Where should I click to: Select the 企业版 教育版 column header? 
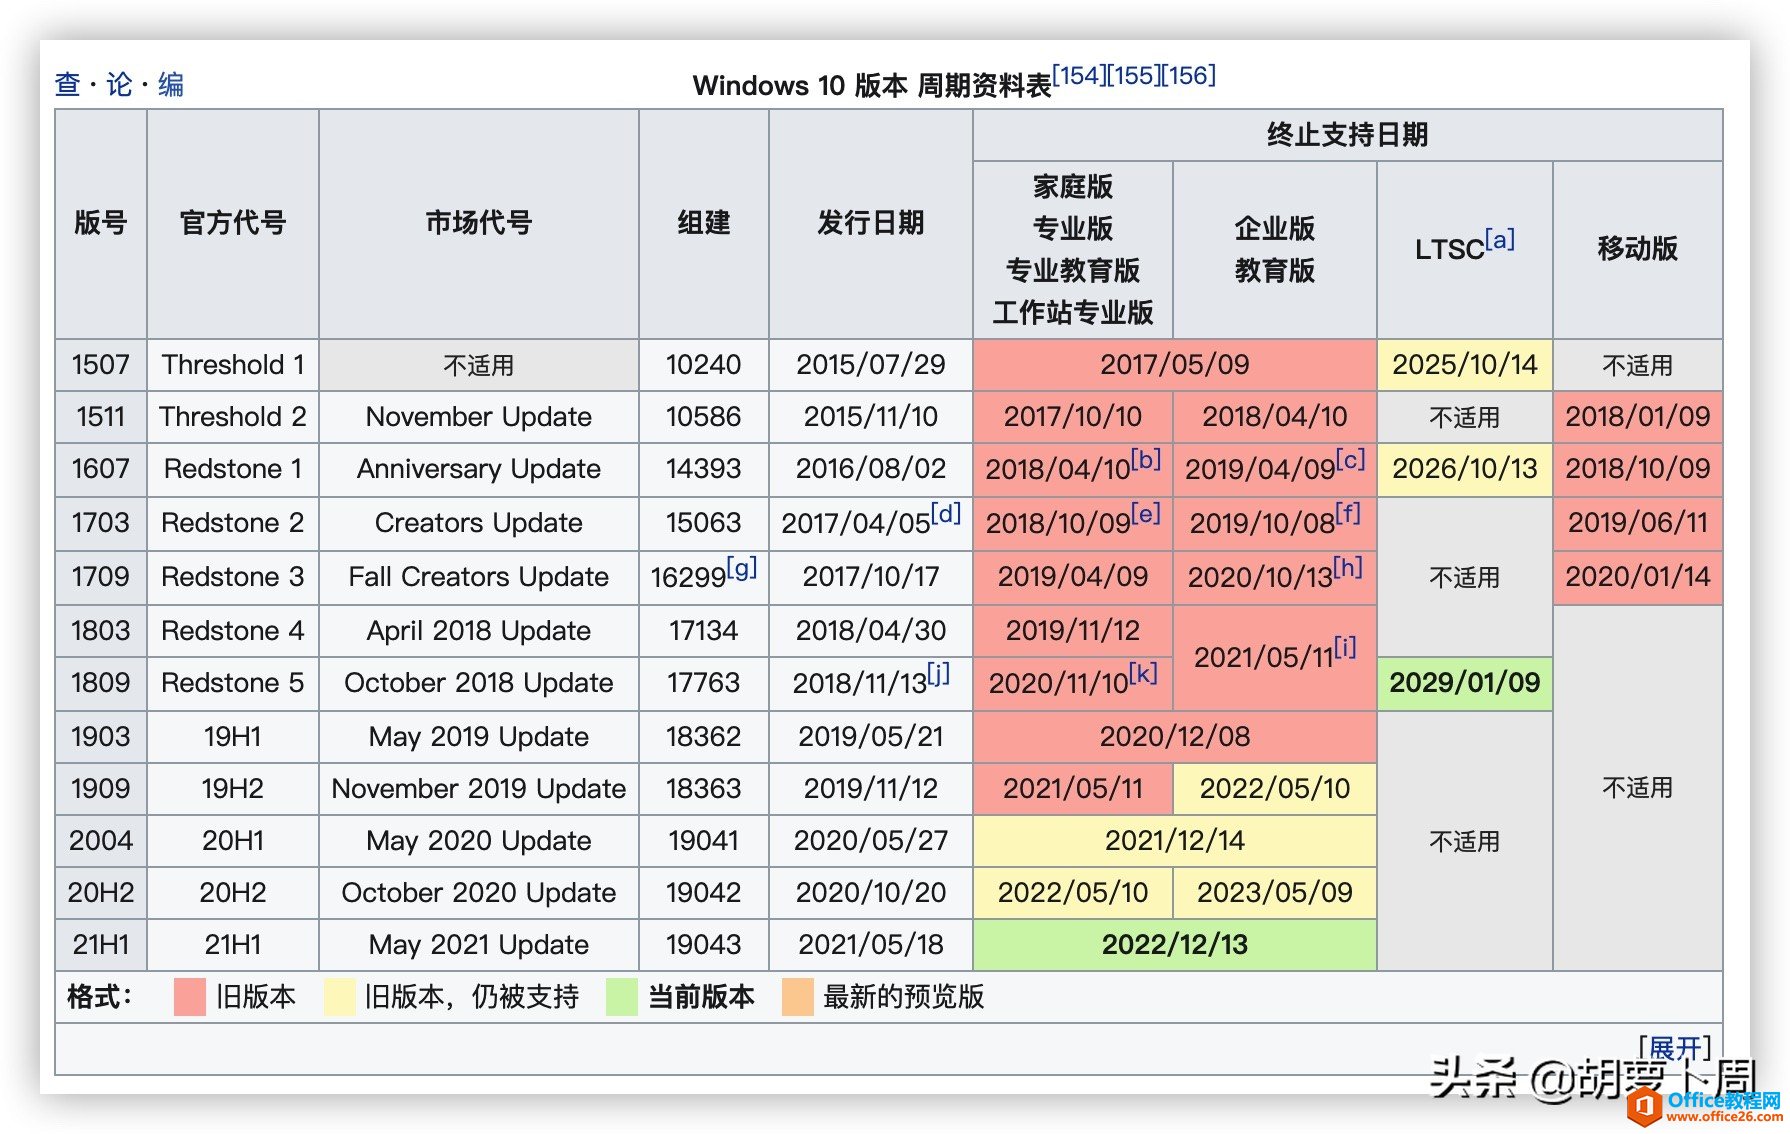click(x=1275, y=249)
